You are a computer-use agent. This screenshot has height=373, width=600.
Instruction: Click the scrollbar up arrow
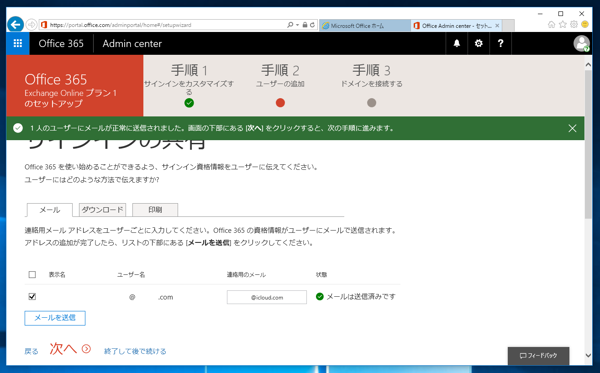point(588,65)
